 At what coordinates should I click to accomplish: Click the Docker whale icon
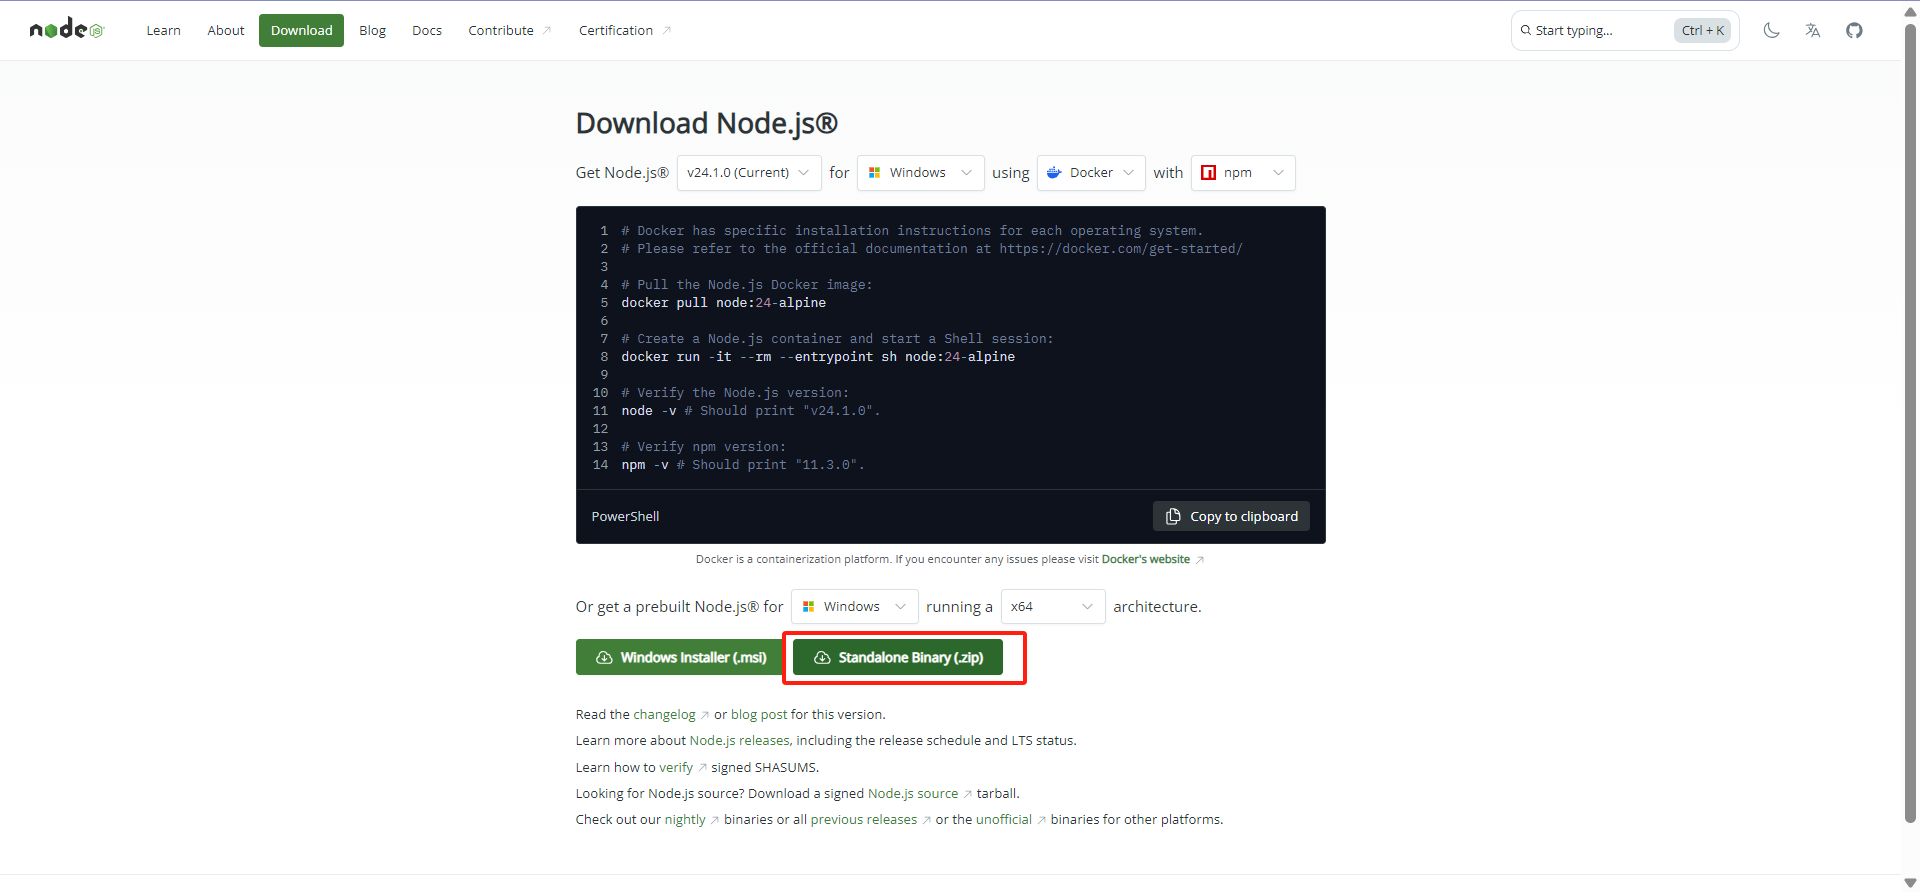coord(1054,172)
